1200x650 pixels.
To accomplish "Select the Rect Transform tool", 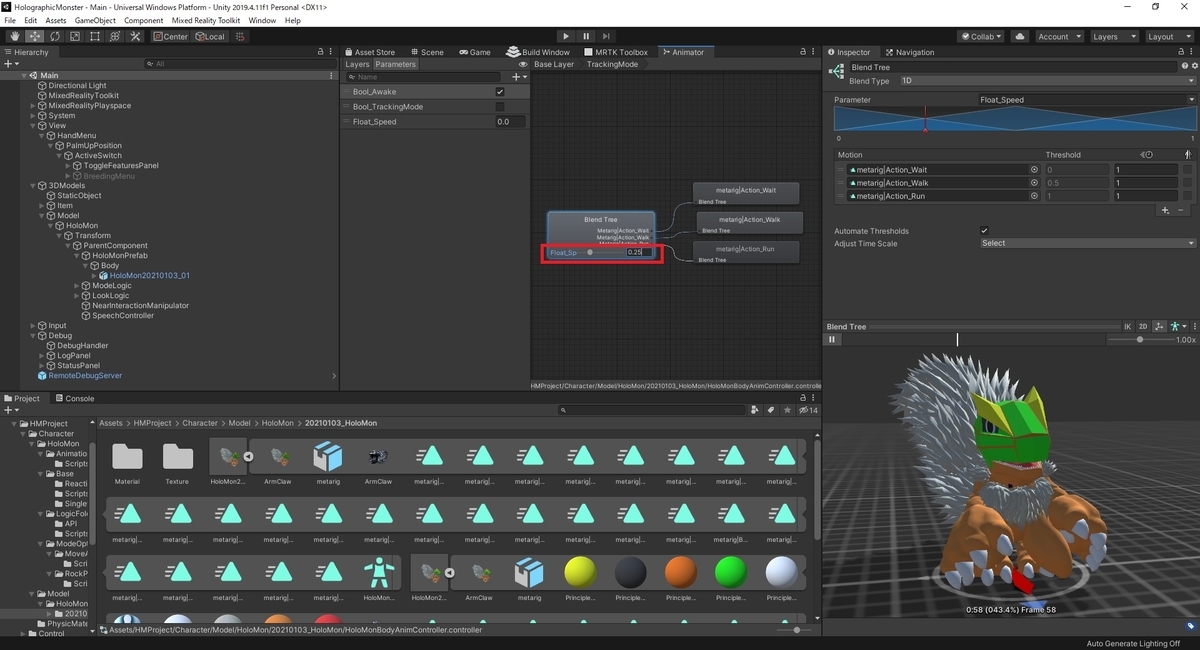I will 95,36.
